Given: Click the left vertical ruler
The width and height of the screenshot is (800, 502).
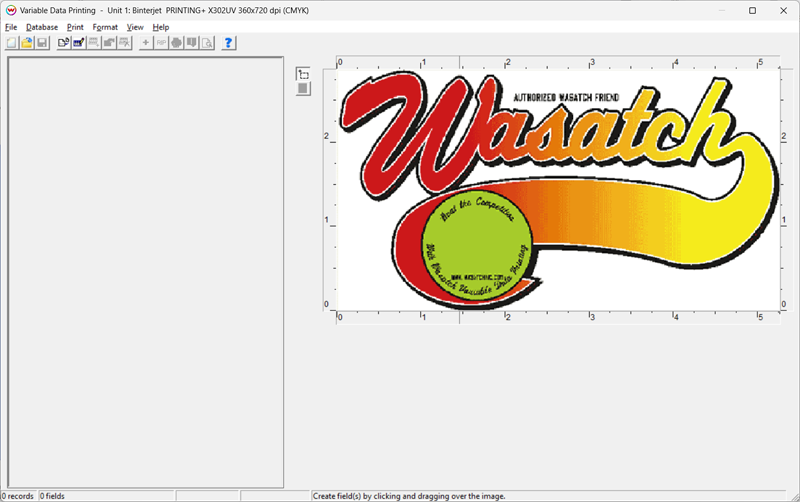Looking at the screenshot, I should click(330, 190).
